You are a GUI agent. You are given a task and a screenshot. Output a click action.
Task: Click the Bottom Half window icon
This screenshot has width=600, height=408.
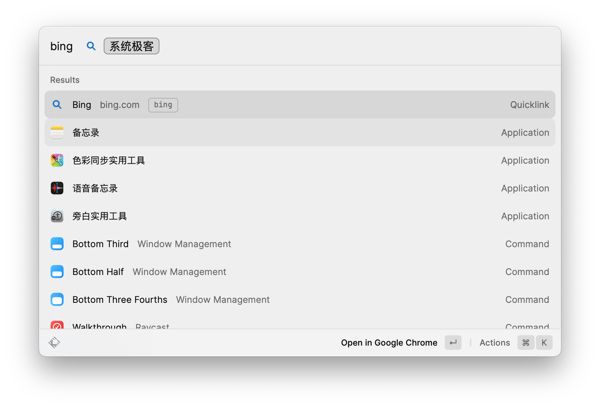coord(57,272)
